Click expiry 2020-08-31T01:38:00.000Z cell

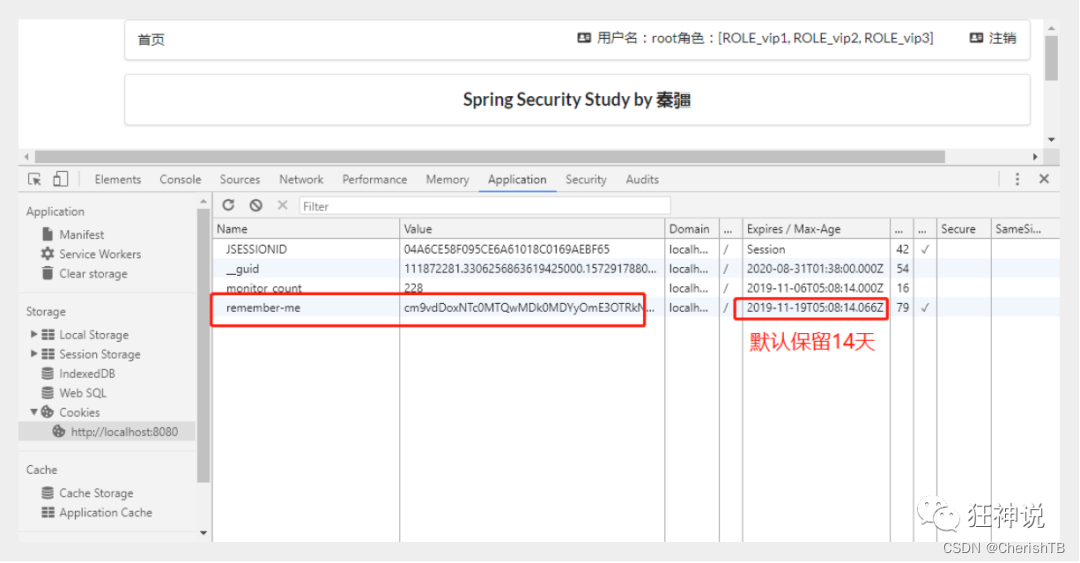coord(815,269)
